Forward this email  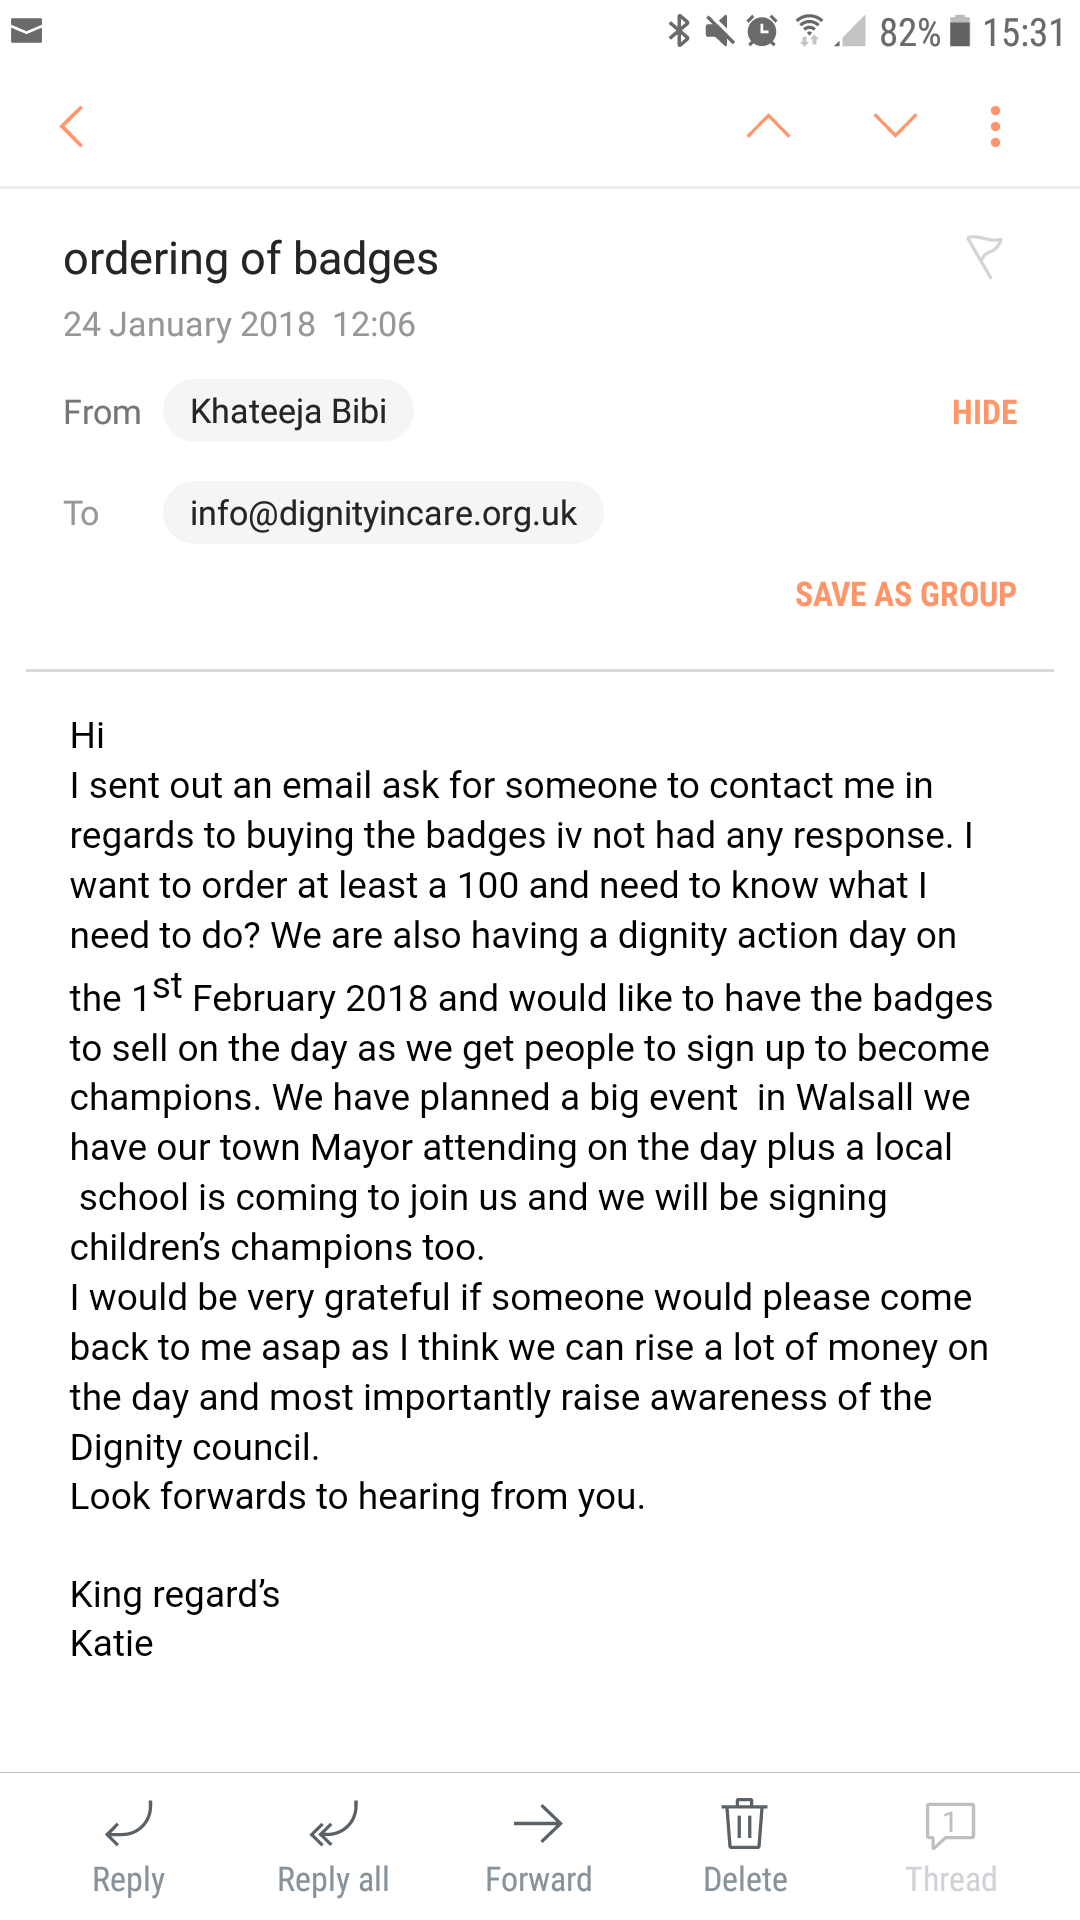coord(538,1848)
